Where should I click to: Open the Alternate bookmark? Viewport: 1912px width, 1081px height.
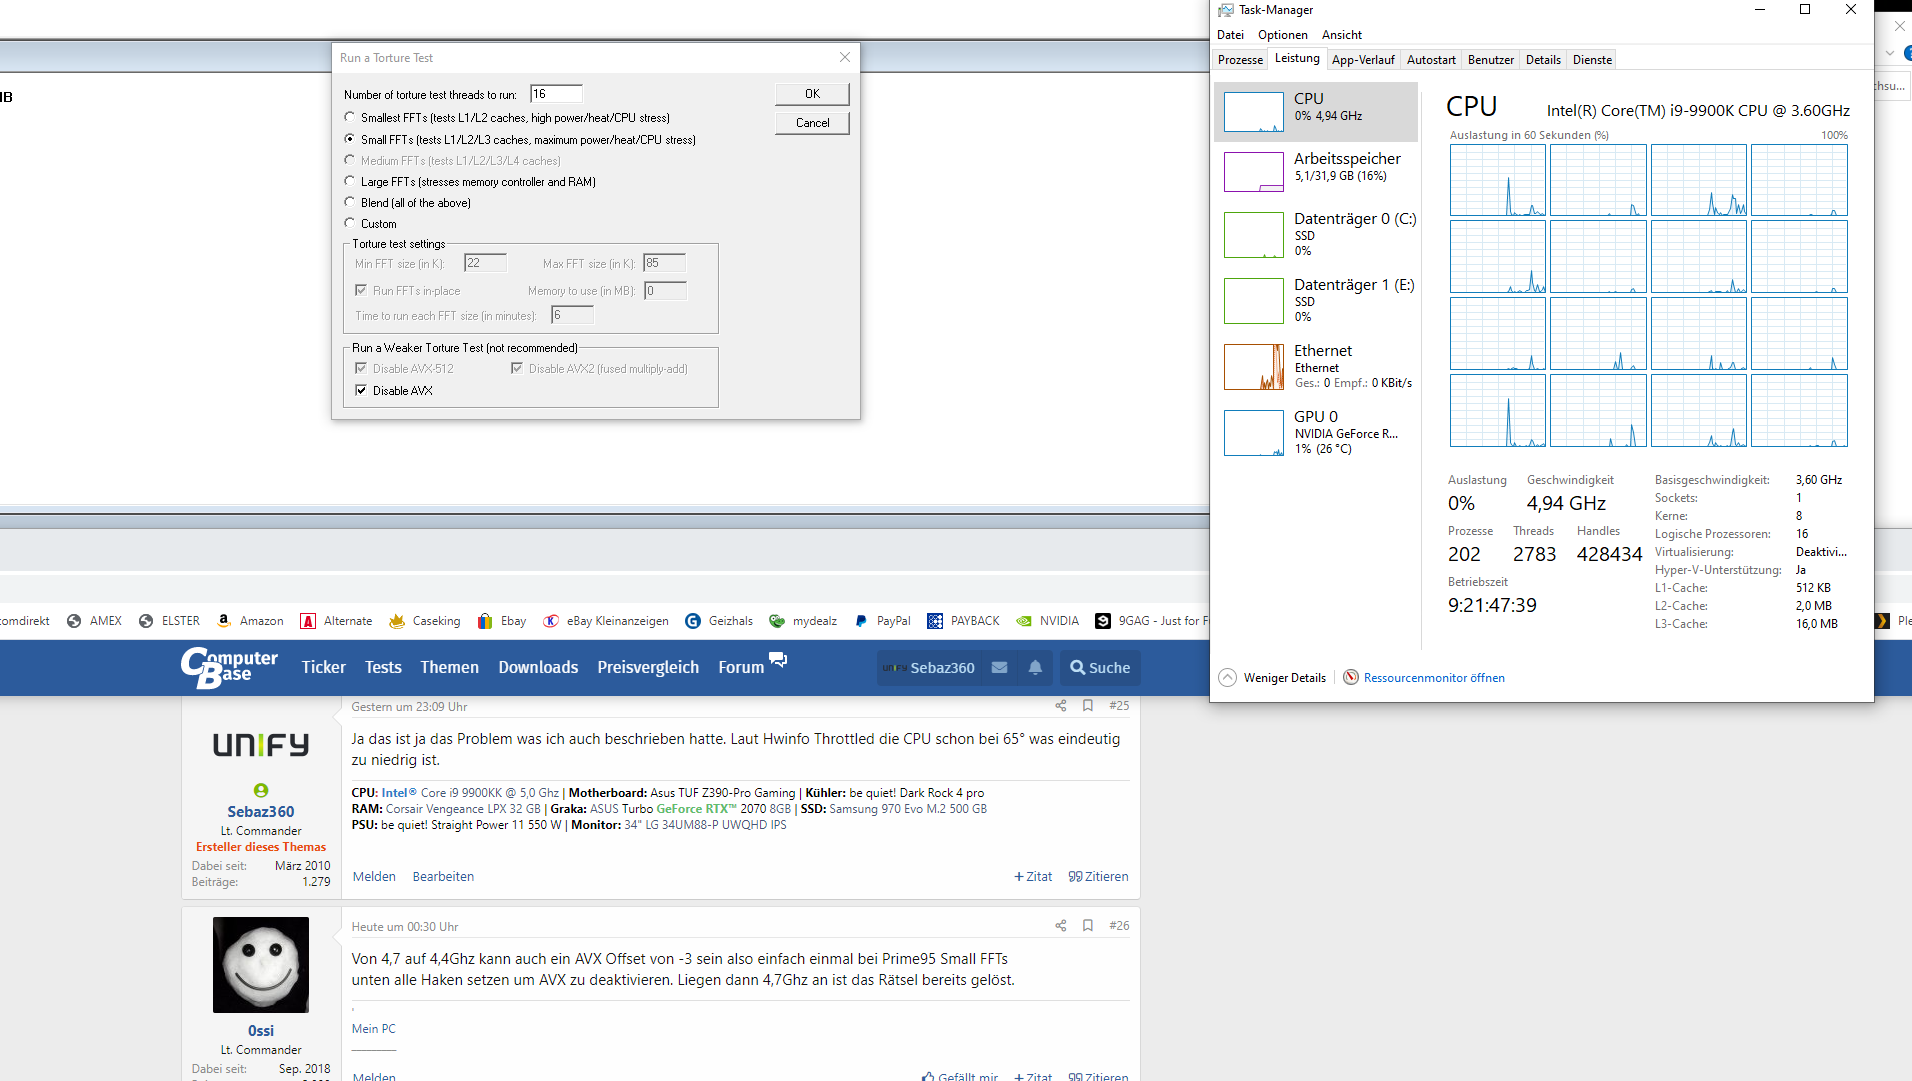click(336, 621)
